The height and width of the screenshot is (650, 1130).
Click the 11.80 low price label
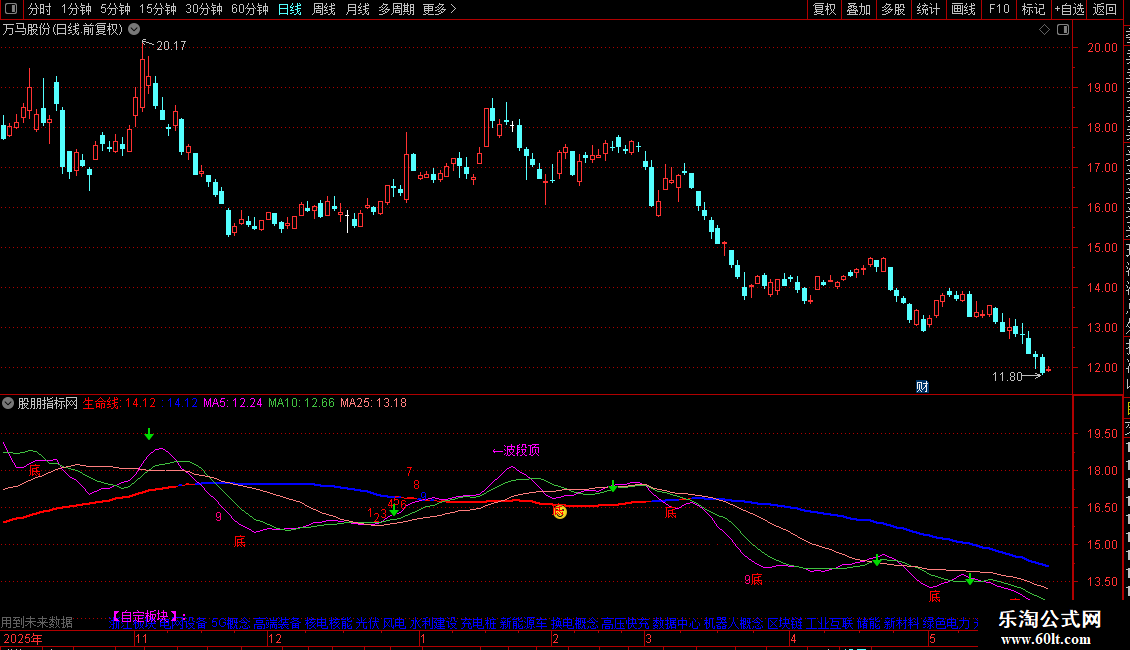pyautogui.click(x=1007, y=376)
